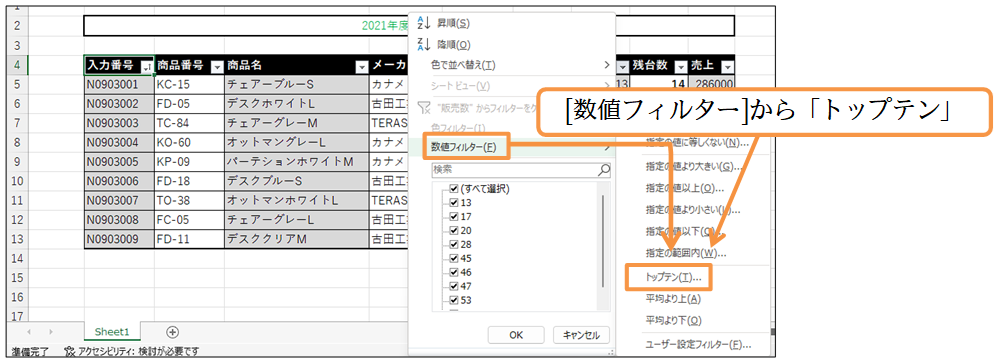994x363 pixels.
Task: Open 売上 column filter dropdown
Action: point(727,67)
